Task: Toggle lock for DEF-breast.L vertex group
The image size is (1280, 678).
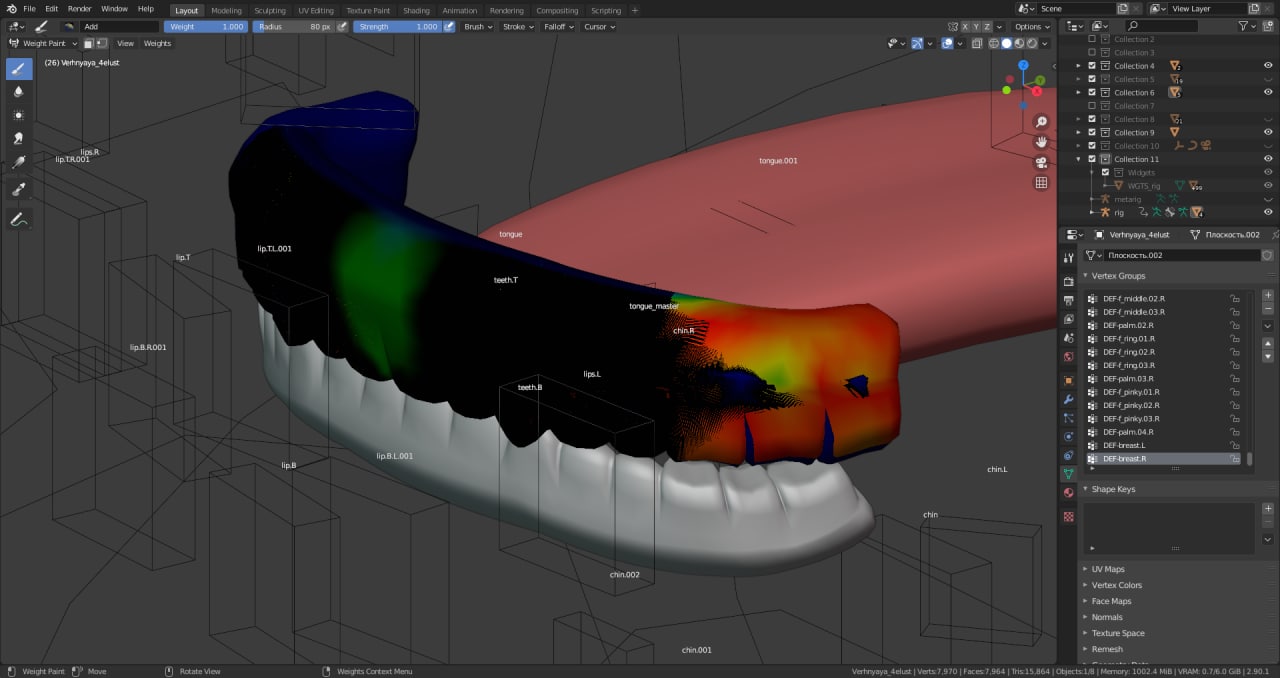Action: (1235, 445)
